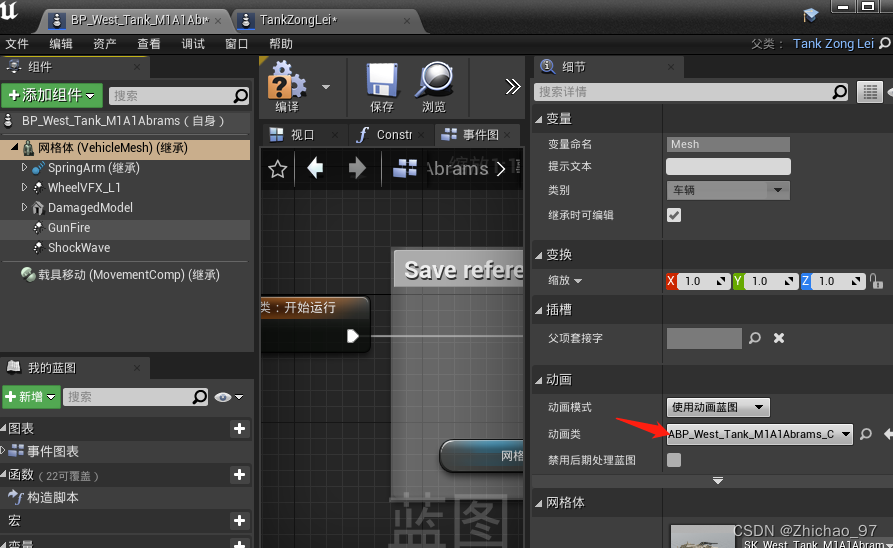Click the graph forward navigation arrow

tap(357, 168)
